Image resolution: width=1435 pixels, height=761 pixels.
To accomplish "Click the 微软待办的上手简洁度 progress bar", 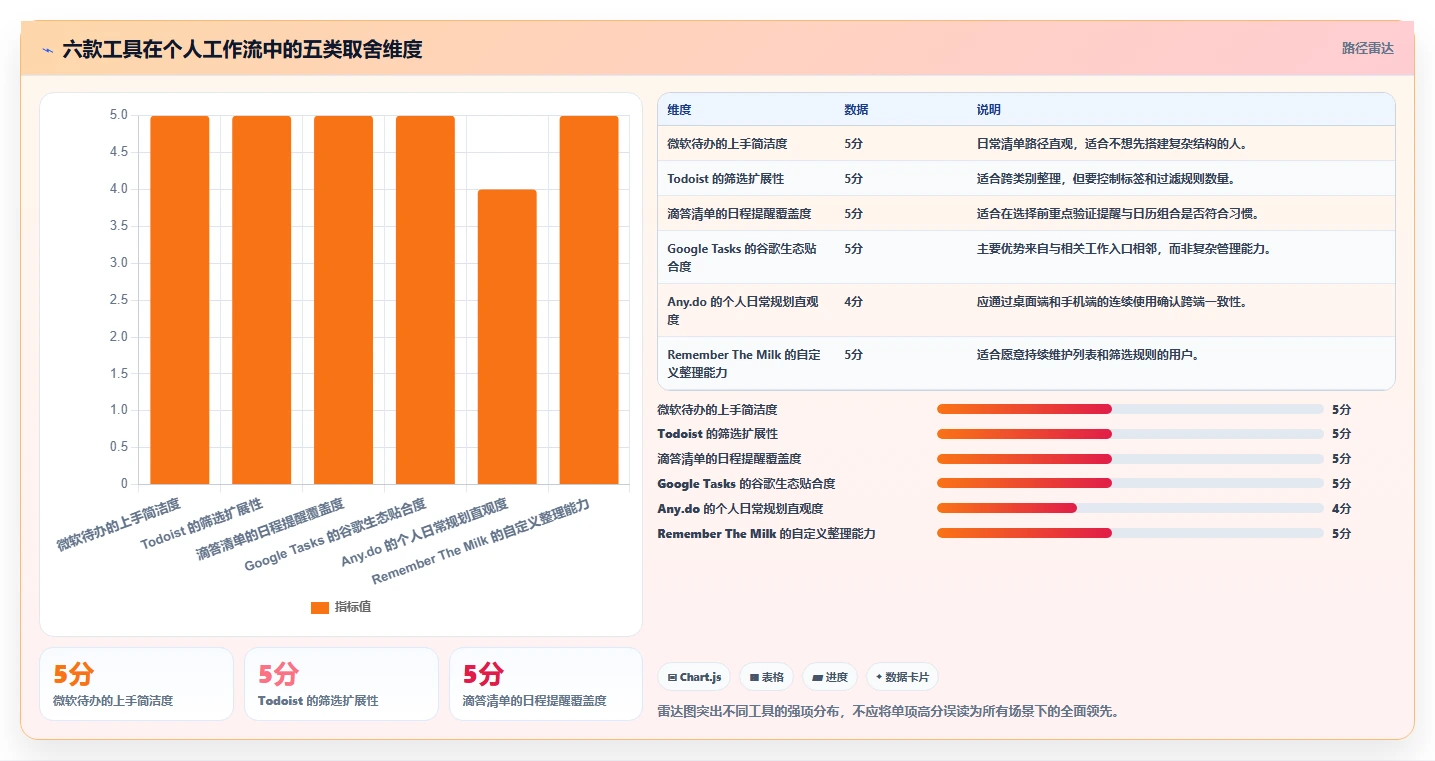I will pos(1130,409).
